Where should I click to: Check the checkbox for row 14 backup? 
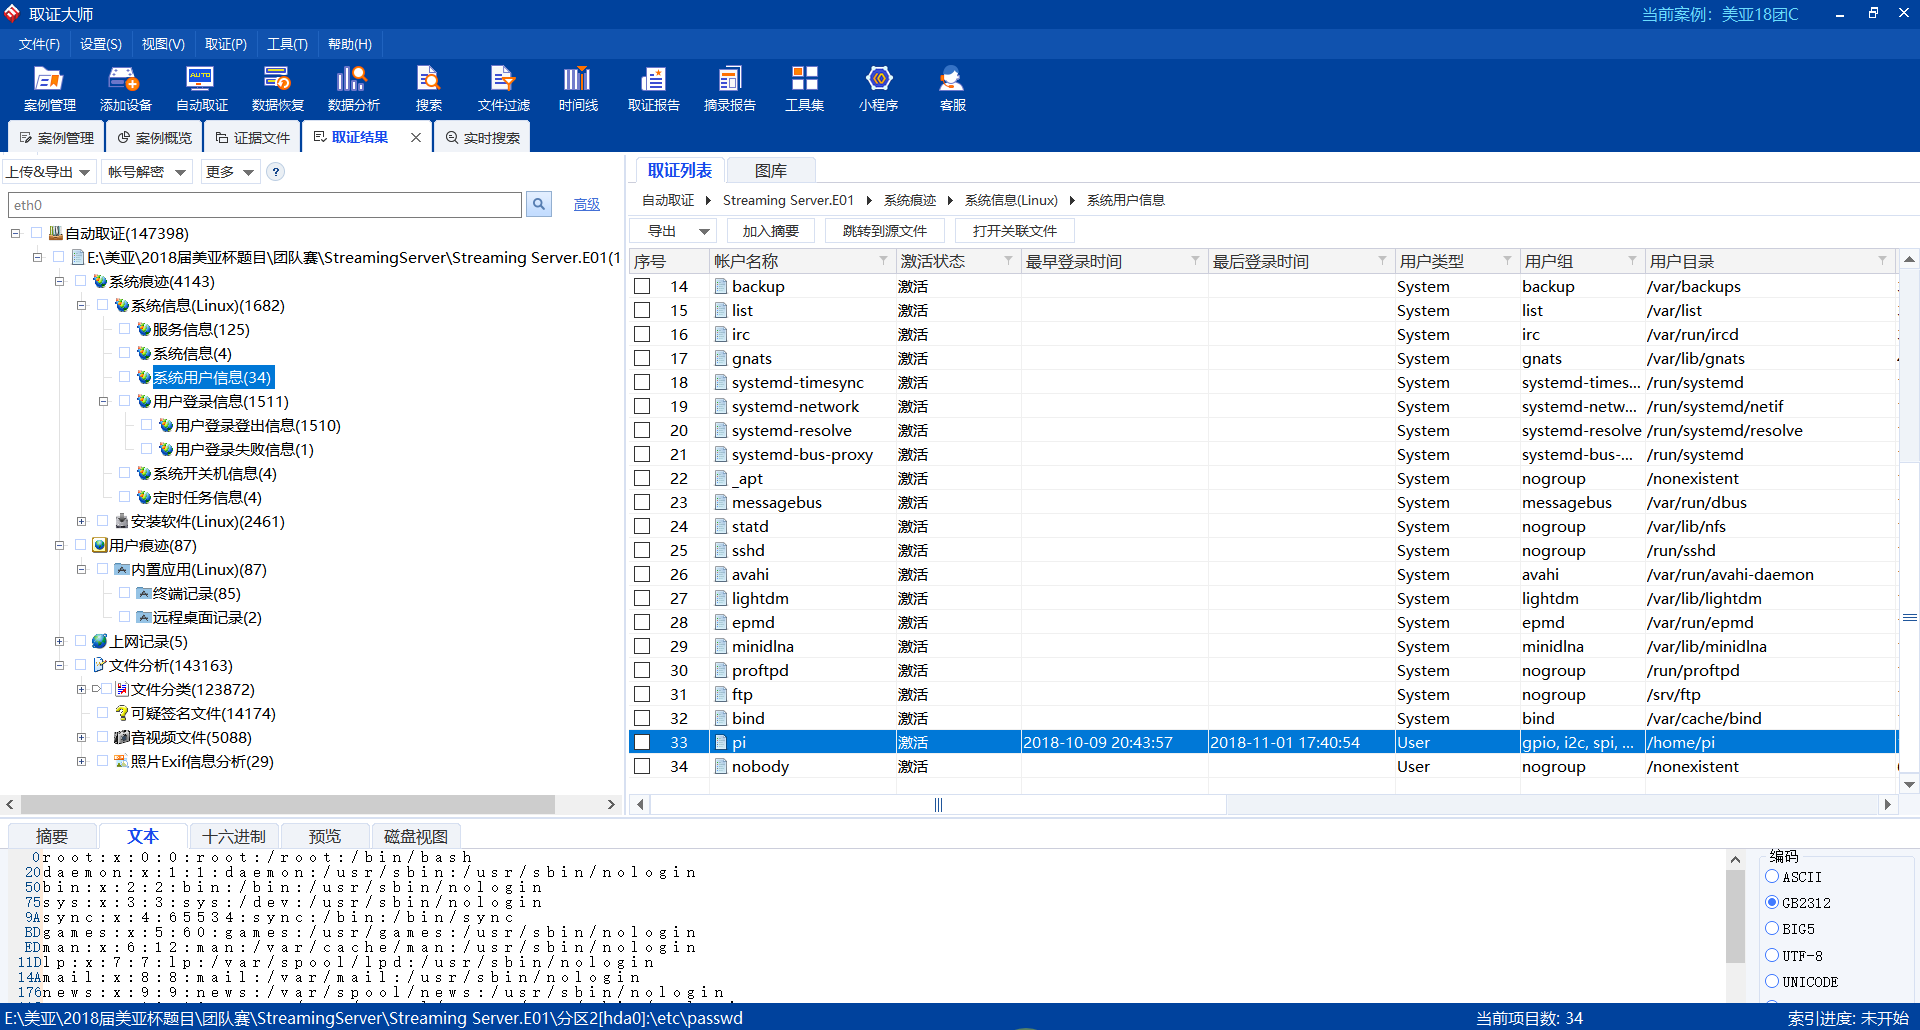pos(642,286)
